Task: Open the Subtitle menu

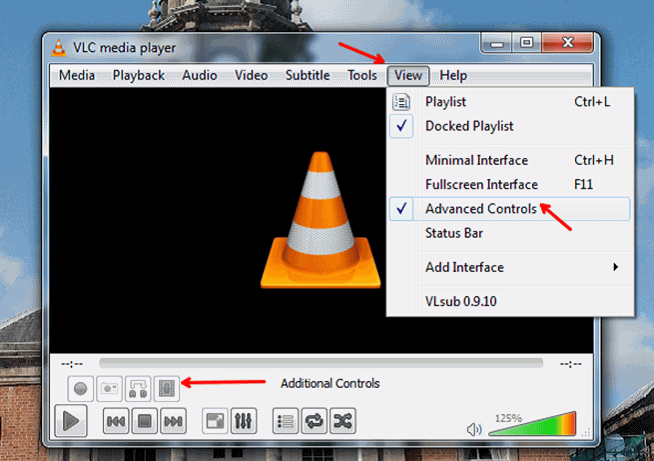Action: [x=307, y=76]
